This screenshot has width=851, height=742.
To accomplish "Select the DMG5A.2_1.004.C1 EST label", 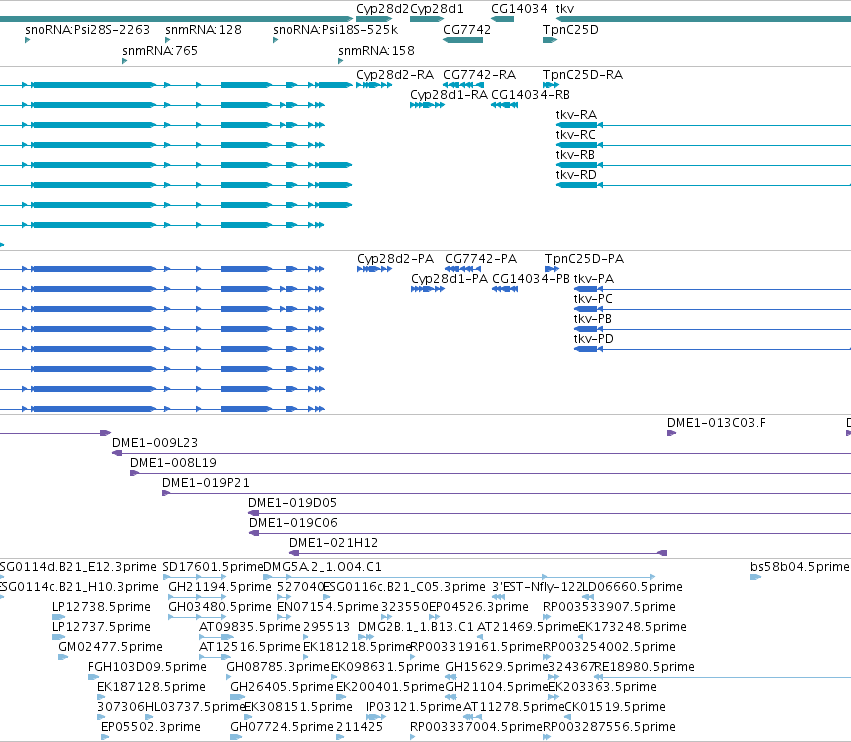I will coord(322,567).
